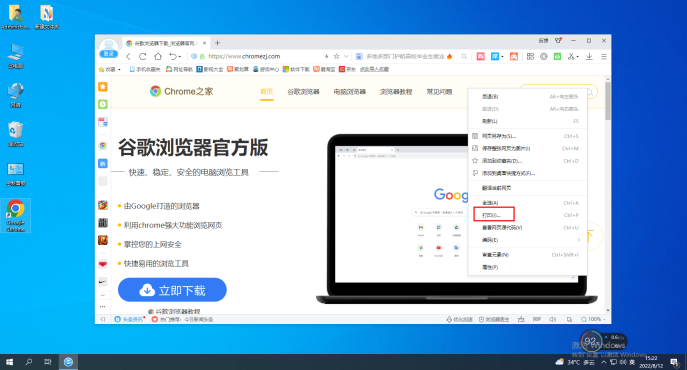Viewport: 687px width, 370px height.
Task: Open the Windows Start button
Action: [9, 362]
